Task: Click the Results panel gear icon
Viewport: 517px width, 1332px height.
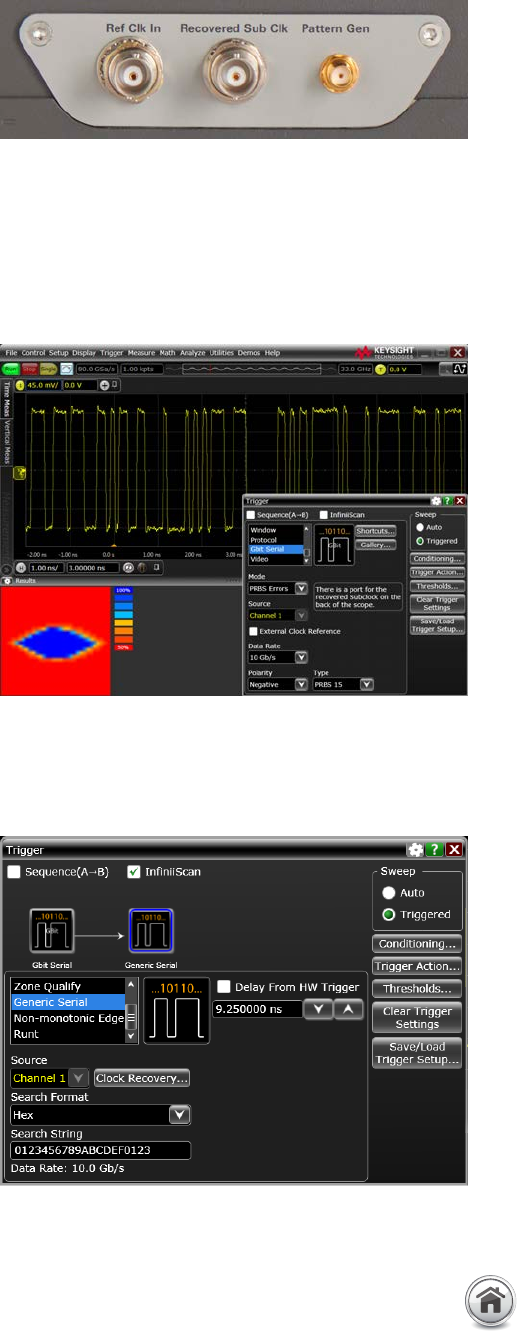Action: [x=8, y=581]
